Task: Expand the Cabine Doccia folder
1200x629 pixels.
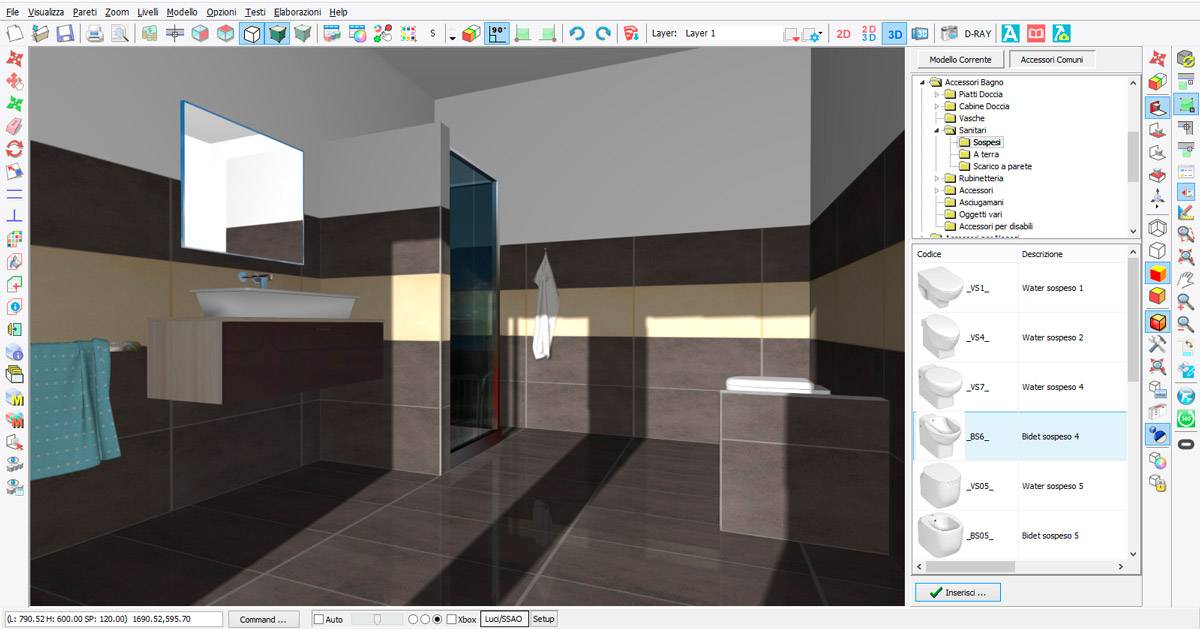Action: [x=938, y=106]
